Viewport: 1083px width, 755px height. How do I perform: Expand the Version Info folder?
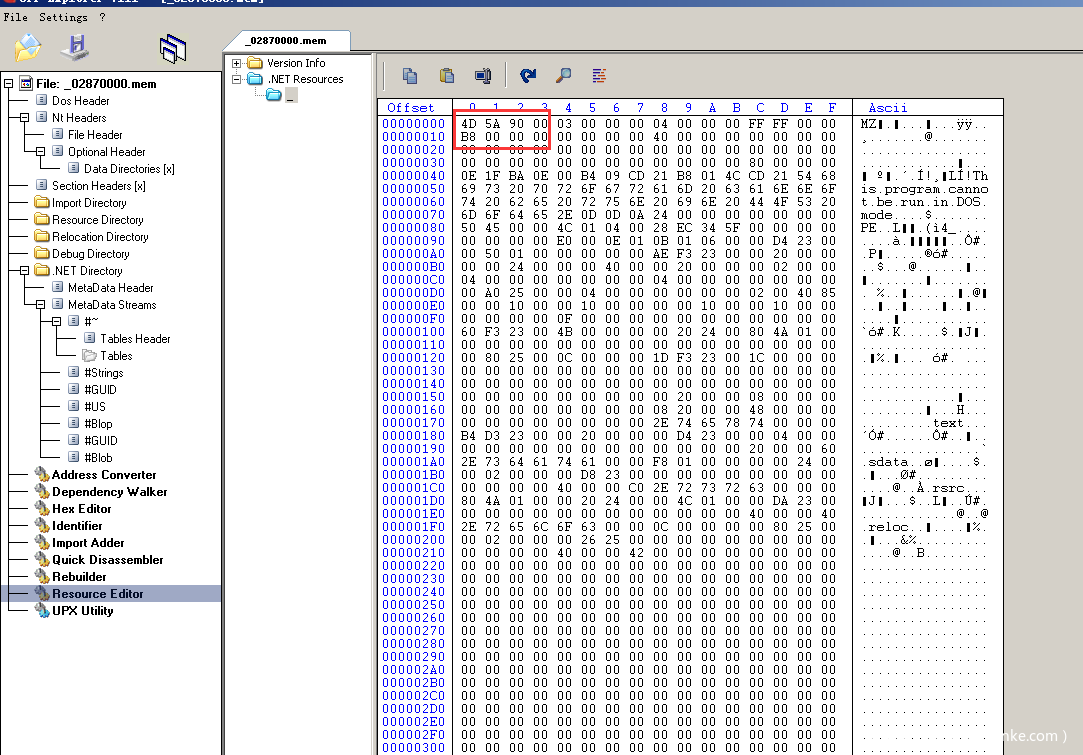pyautogui.click(x=237, y=63)
